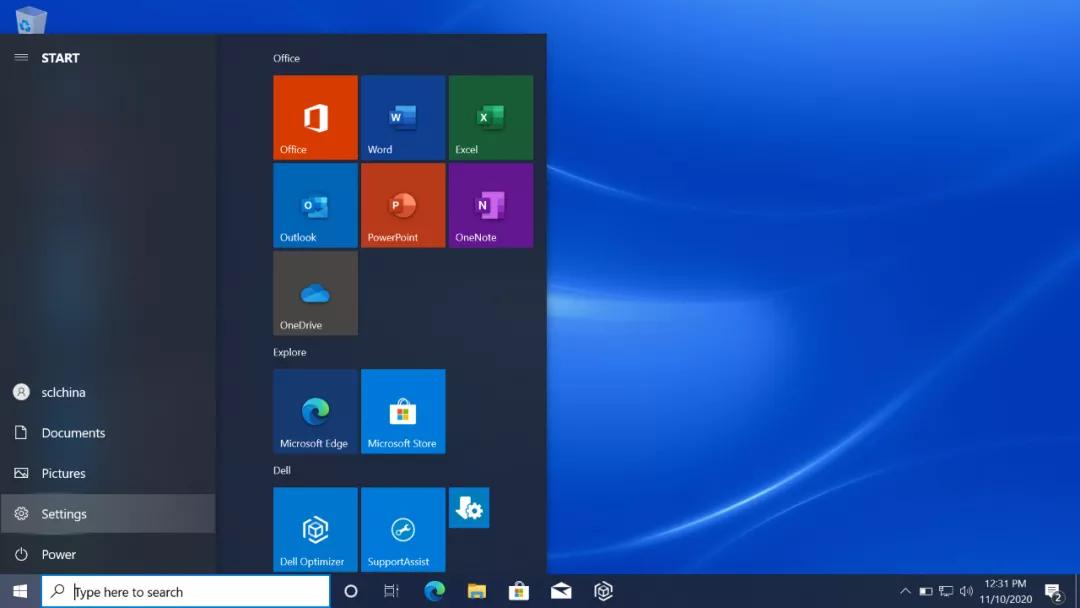Open File Explorer from the taskbar
1080x608 pixels.
pyautogui.click(x=477, y=591)
